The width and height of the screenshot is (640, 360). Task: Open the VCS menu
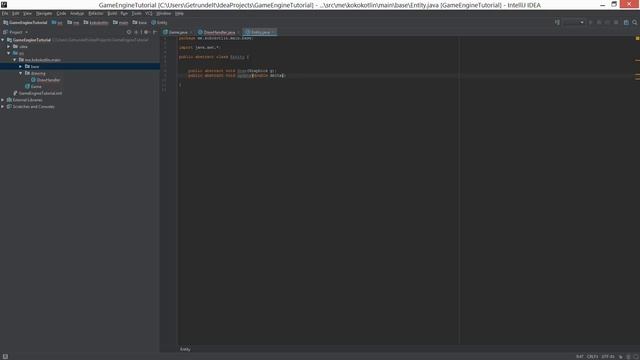[x=149, y=13]
